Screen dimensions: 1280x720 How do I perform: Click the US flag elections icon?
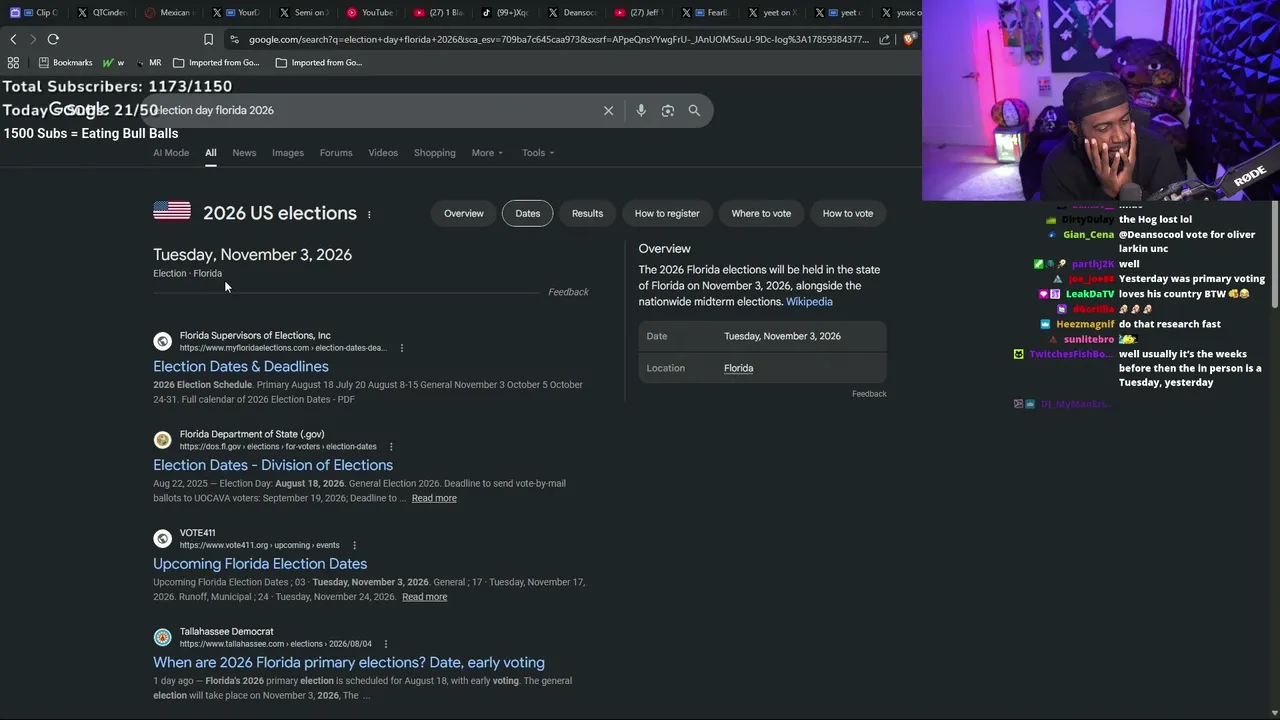172,211
